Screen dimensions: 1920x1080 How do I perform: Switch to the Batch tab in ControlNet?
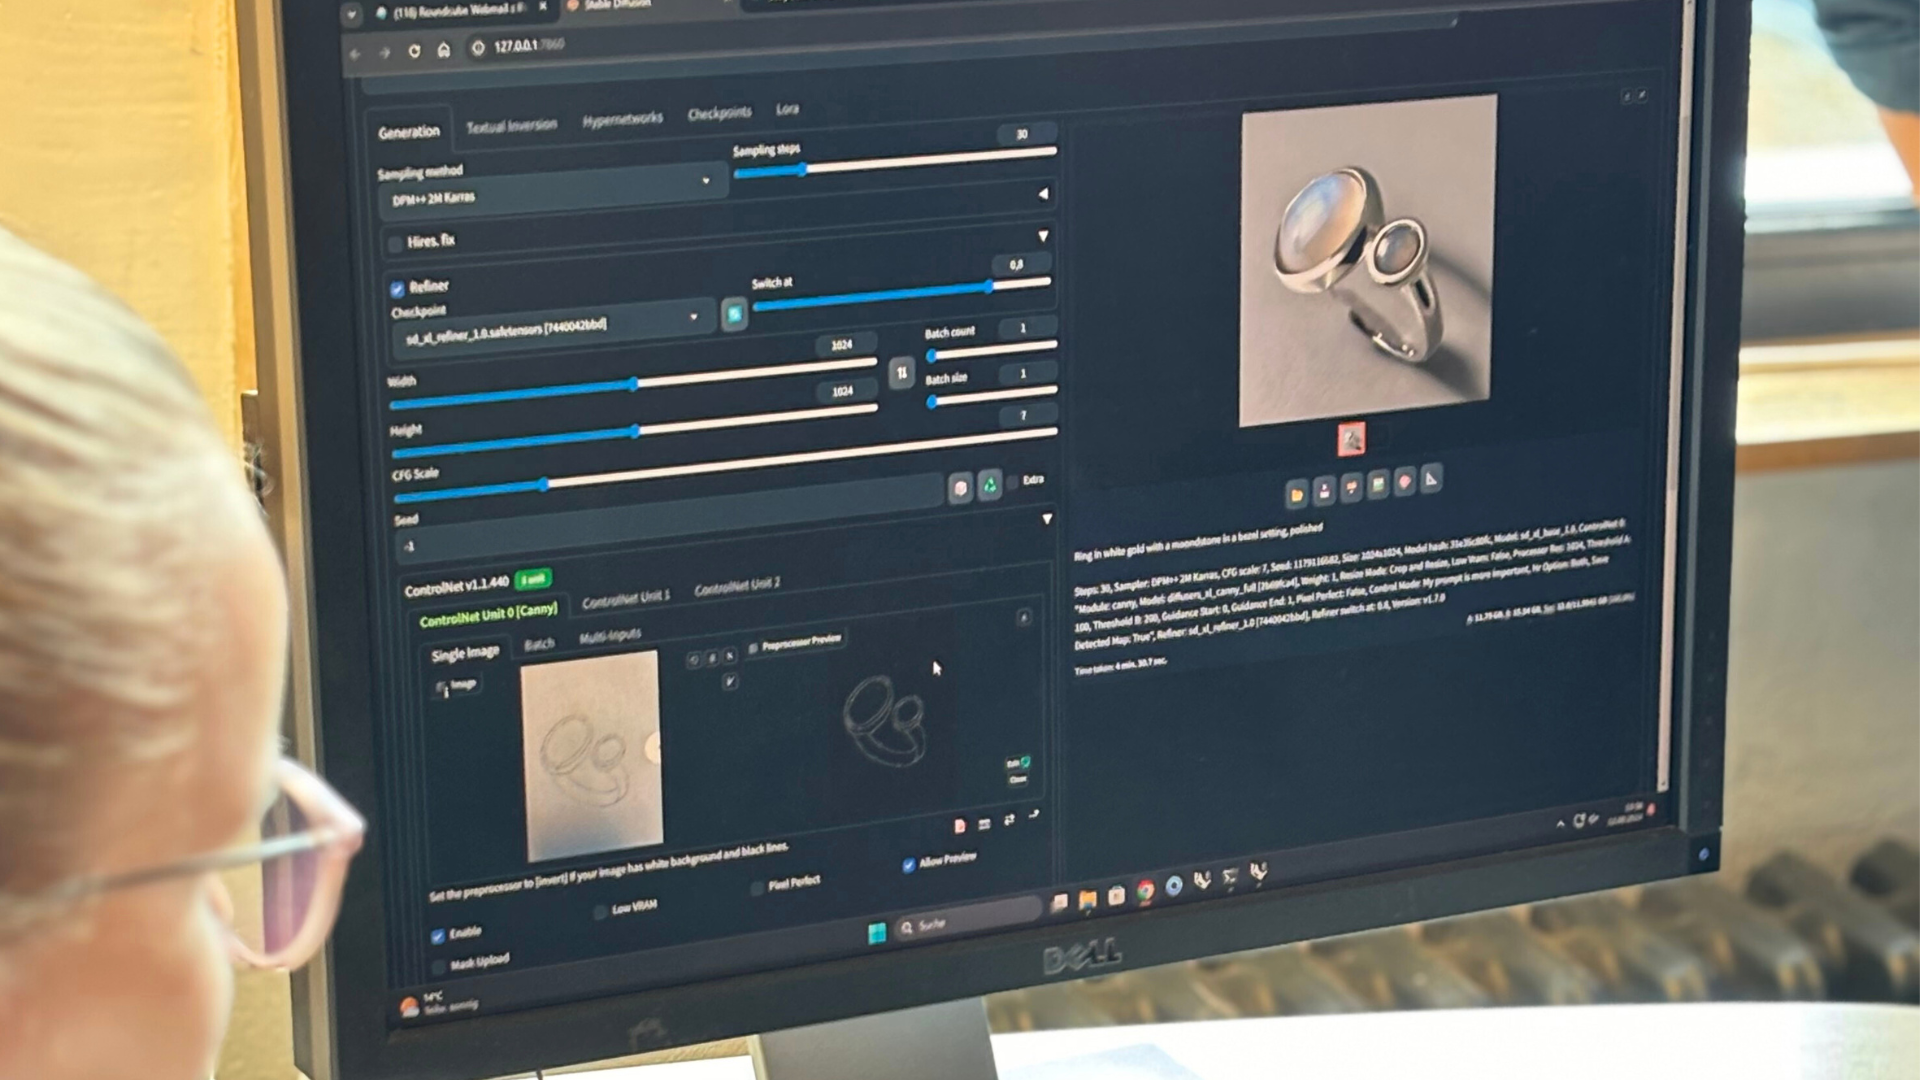pyautogui.click(x=539, y=644)
